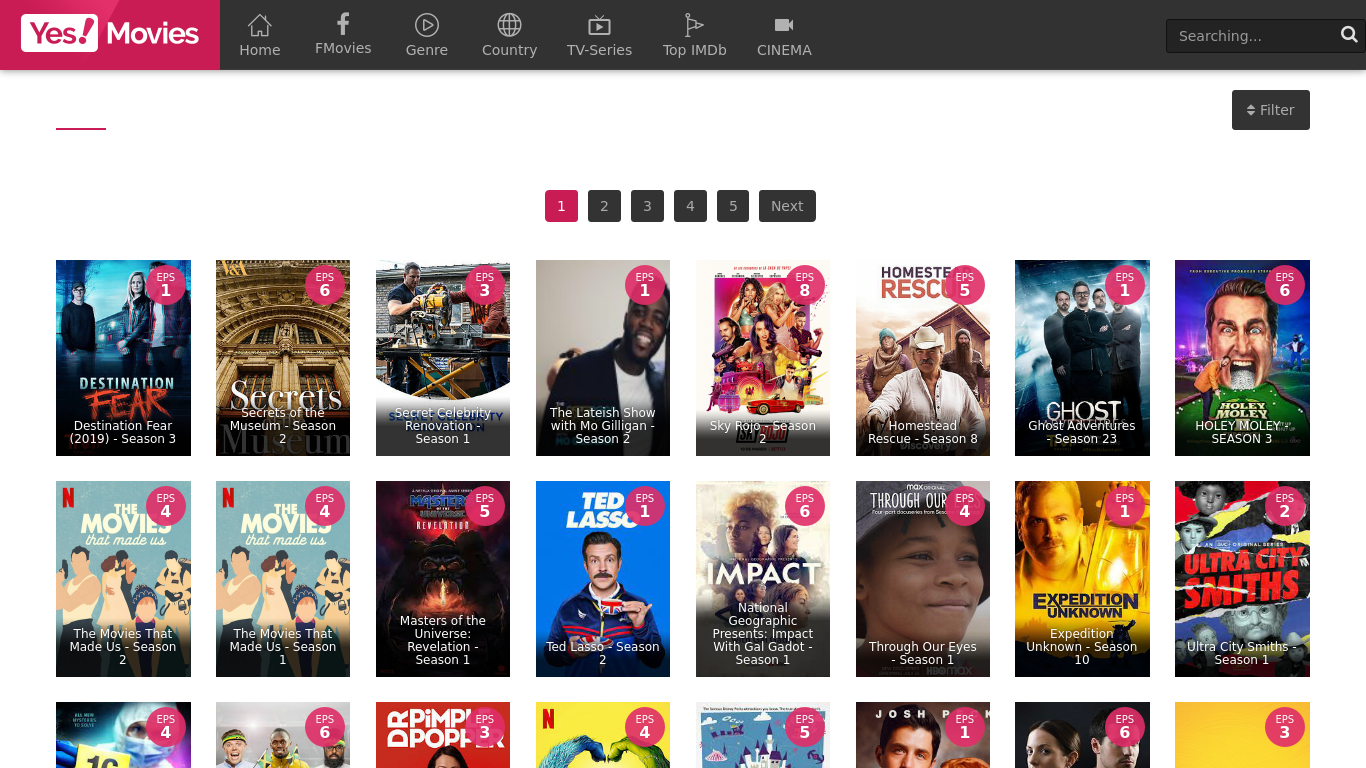The width and height of the screenshot is (1366, 768).
Task: Open Through Our Eyes Season 1 poster
Action: [x=923, y=579]
